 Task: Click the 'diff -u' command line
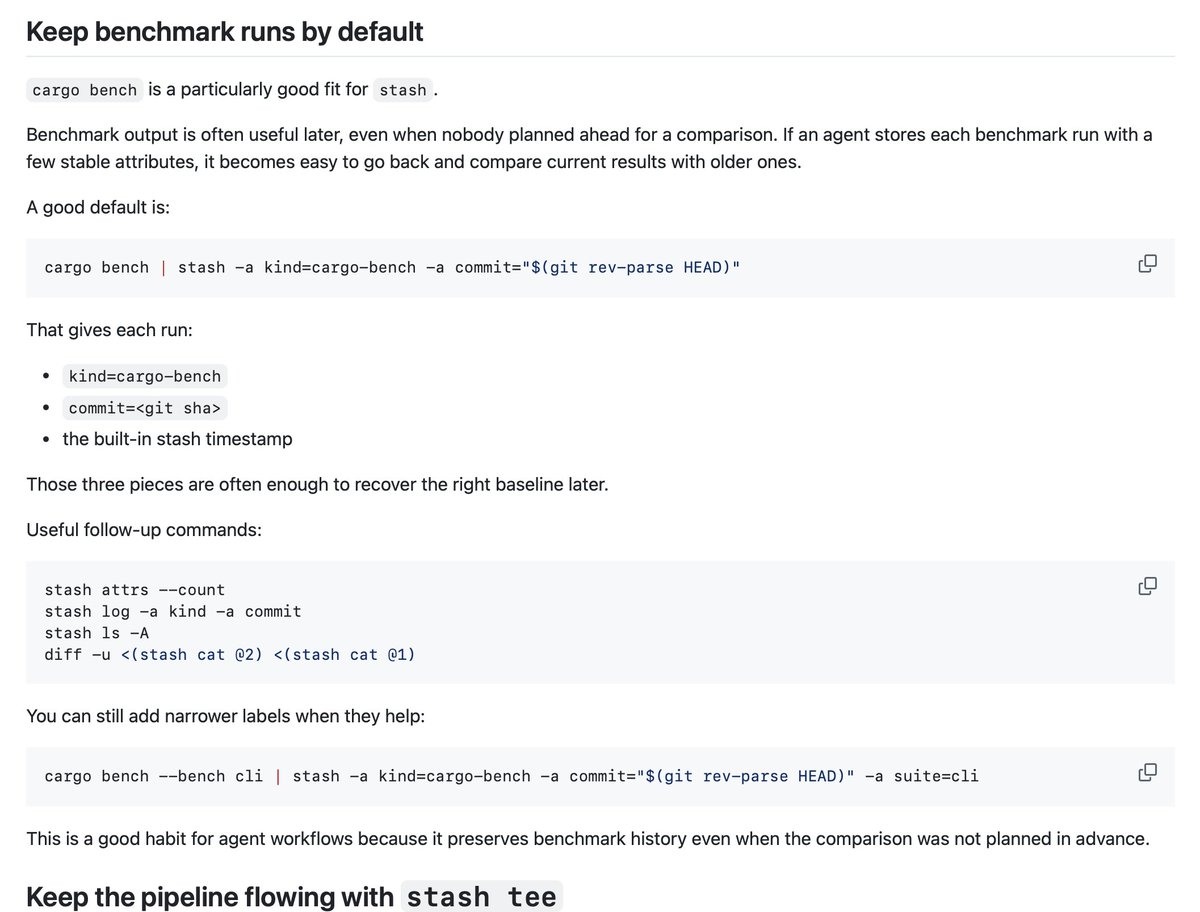coord(230,655)
